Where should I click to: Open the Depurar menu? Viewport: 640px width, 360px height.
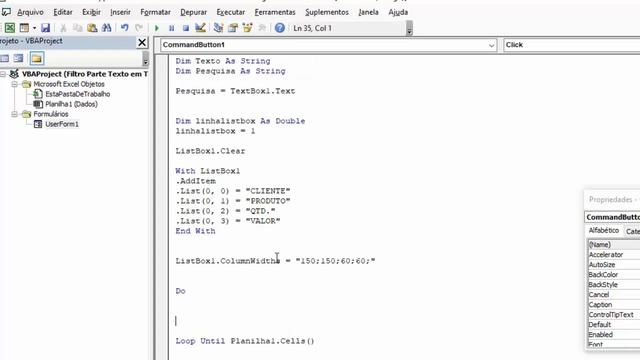tap(193, 12)
